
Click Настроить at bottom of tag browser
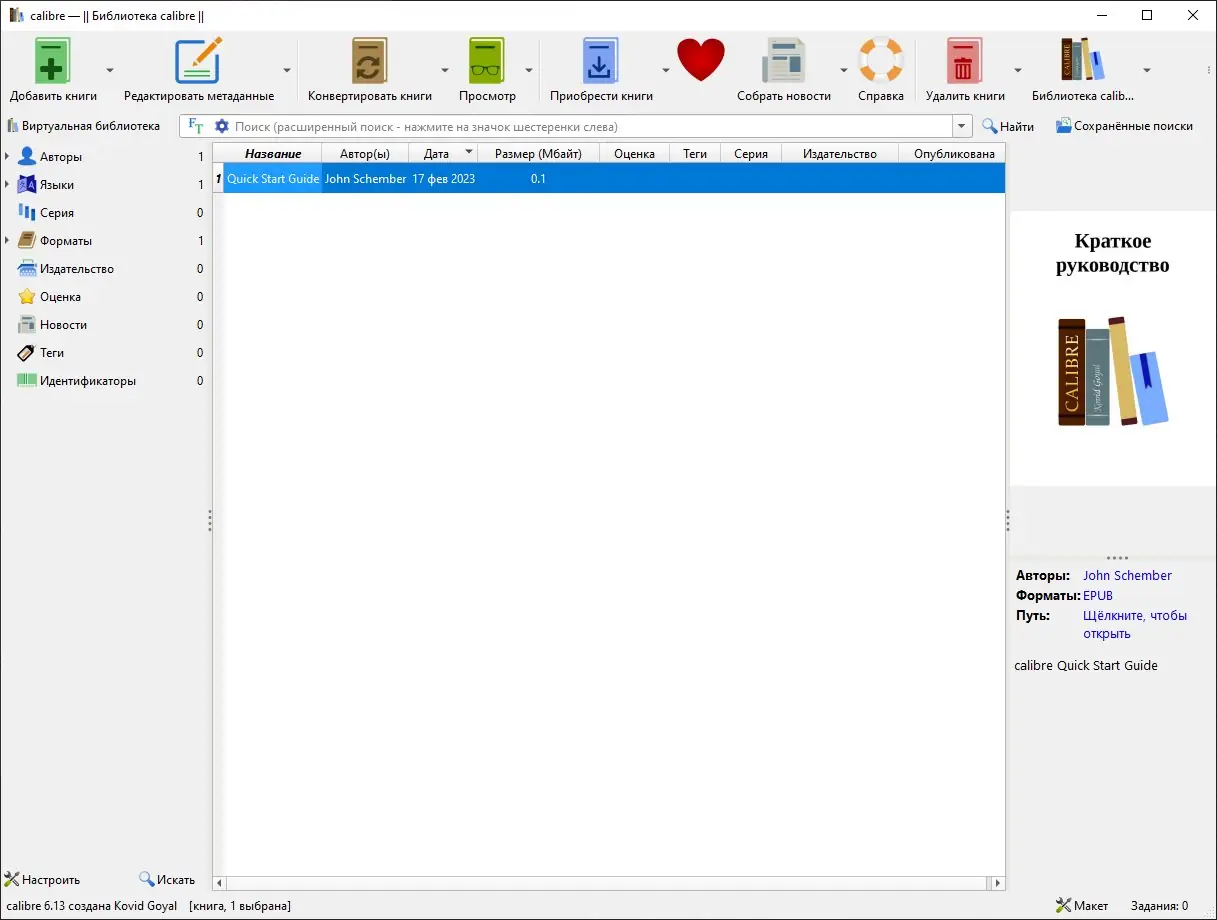[43, 880]
